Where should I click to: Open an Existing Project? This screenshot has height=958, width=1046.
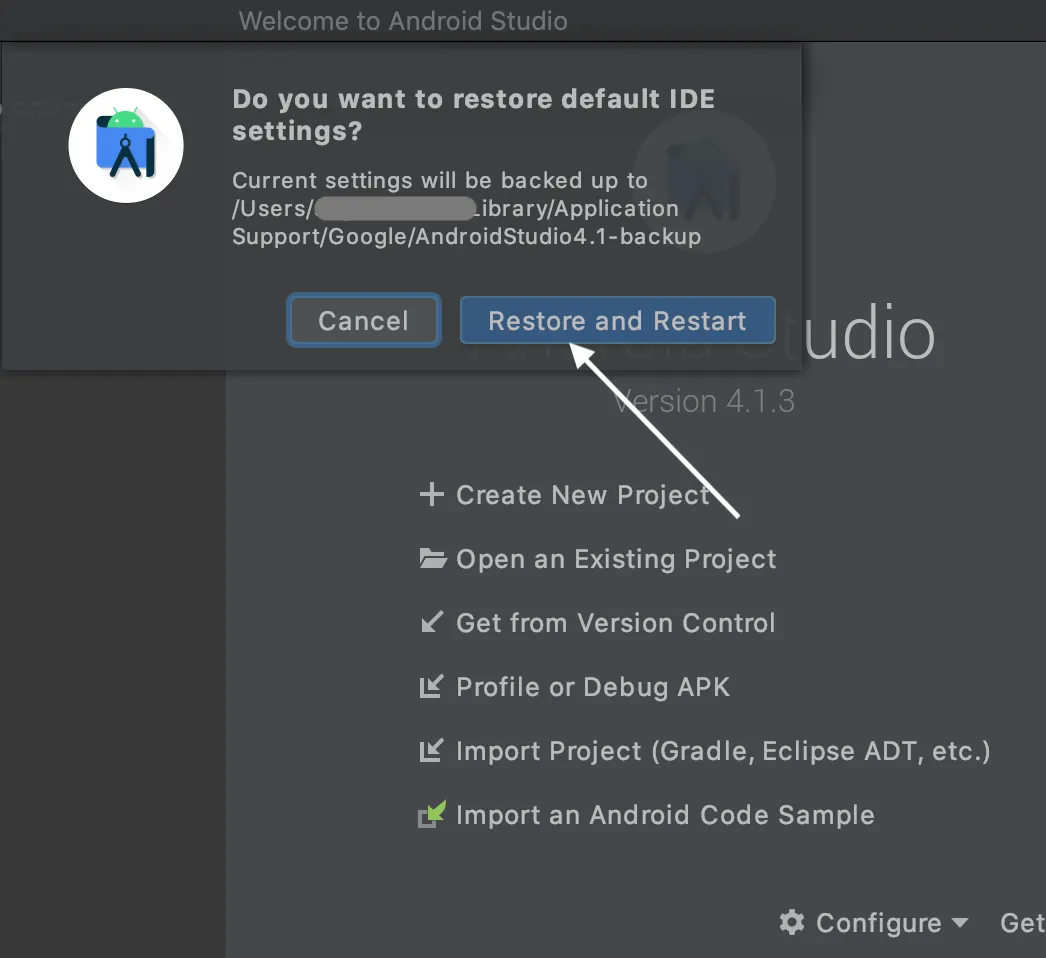pyautogui.click(x=616, y=559)
